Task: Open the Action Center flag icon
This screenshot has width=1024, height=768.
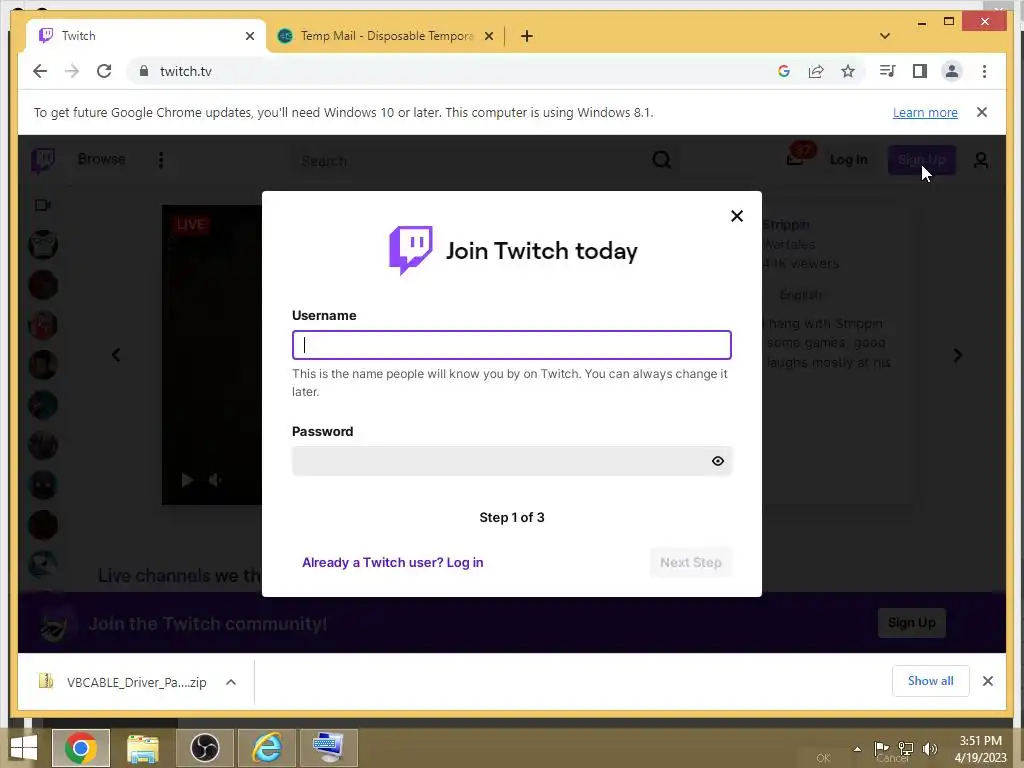Action: [x=882, y=748]
